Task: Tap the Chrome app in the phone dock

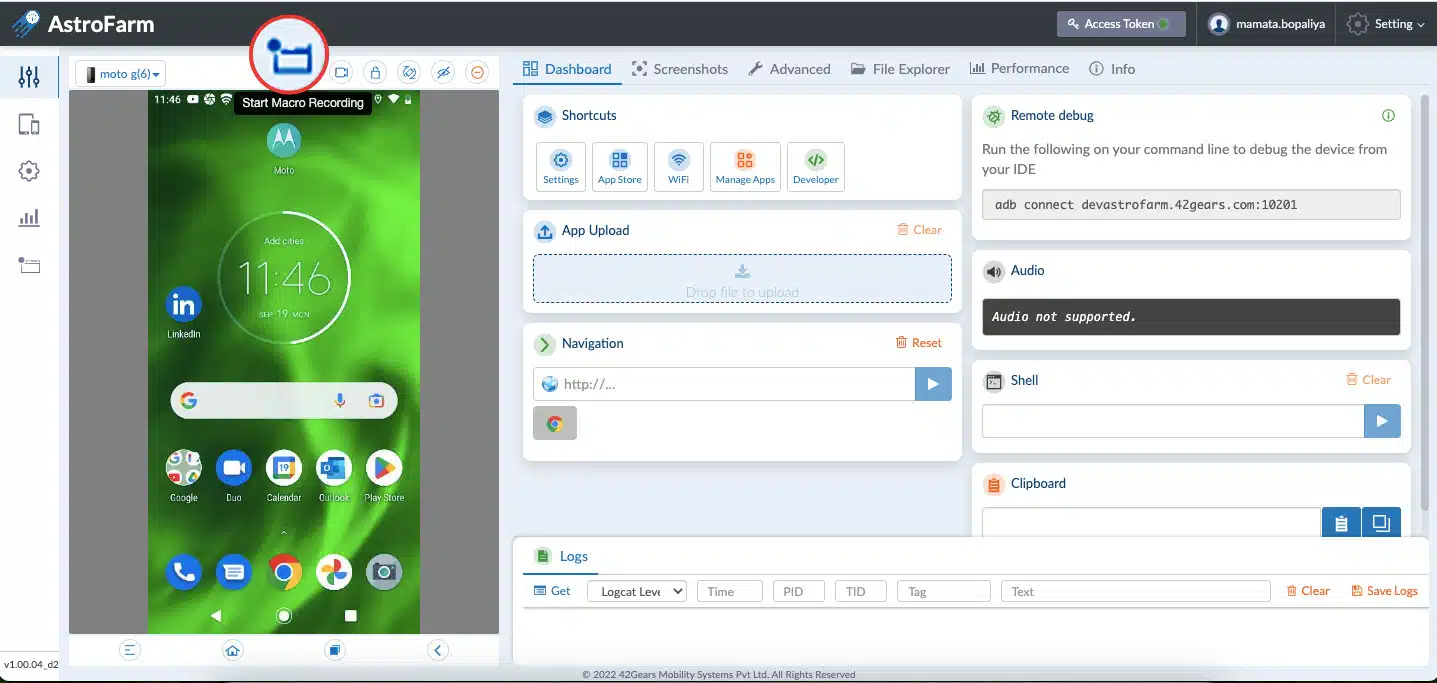Action: click(284, 572)
